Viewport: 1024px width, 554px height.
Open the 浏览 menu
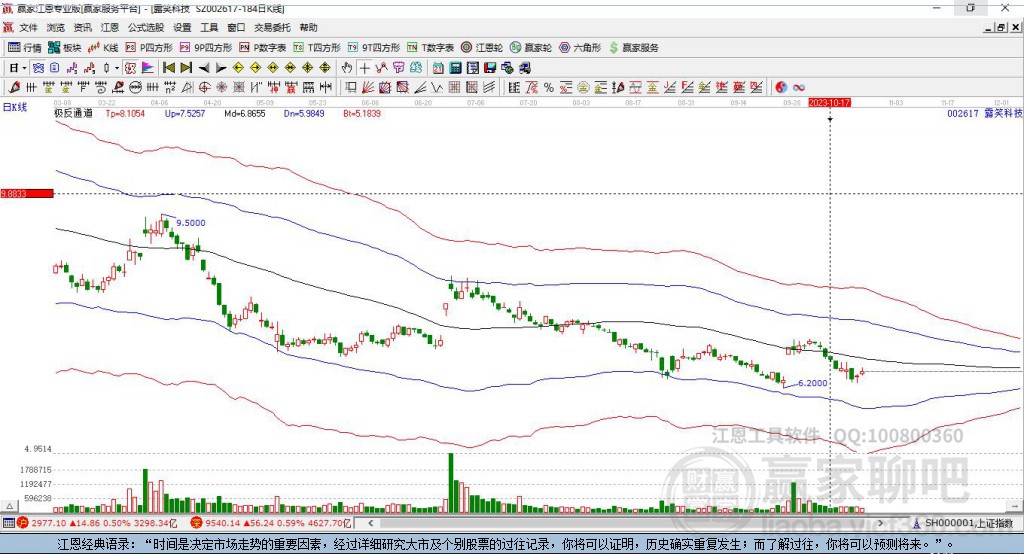(x=56, y=27)
